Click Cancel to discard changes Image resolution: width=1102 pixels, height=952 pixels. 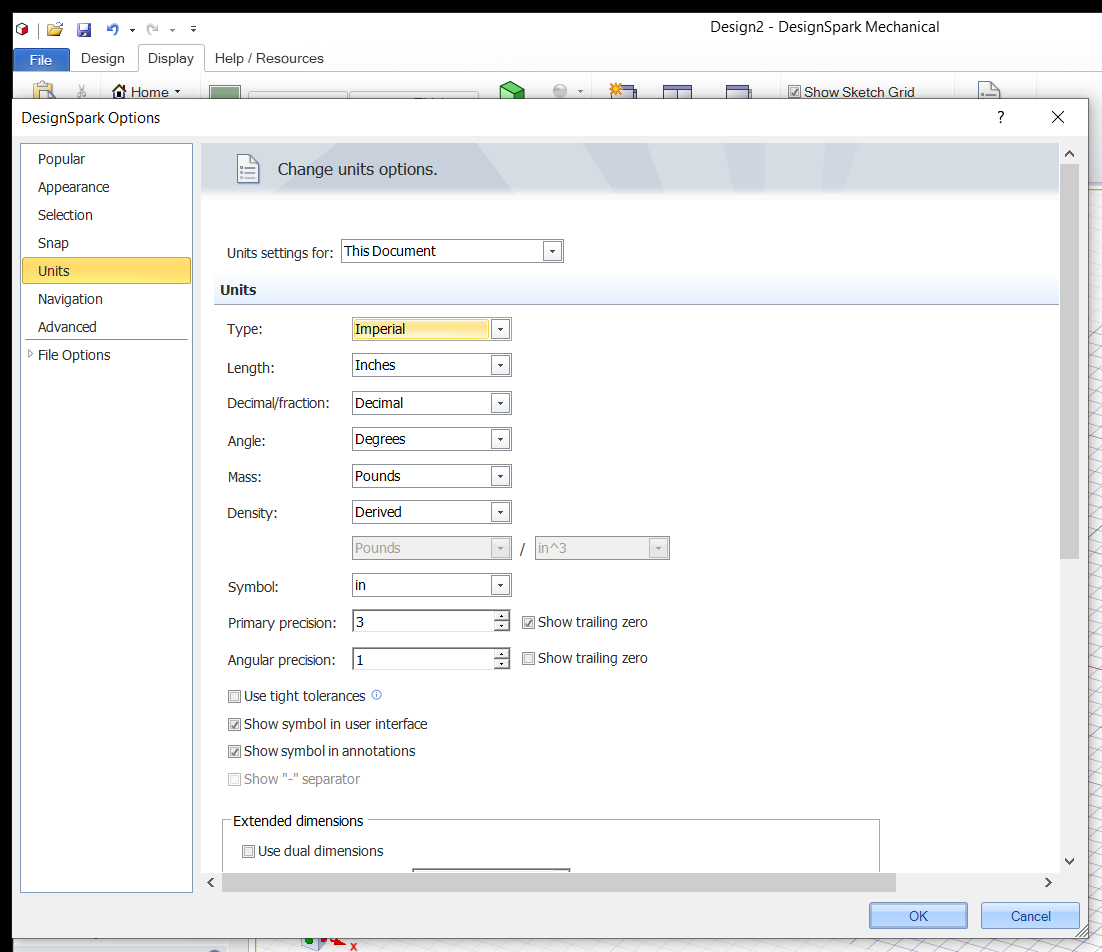[1030, 916]
